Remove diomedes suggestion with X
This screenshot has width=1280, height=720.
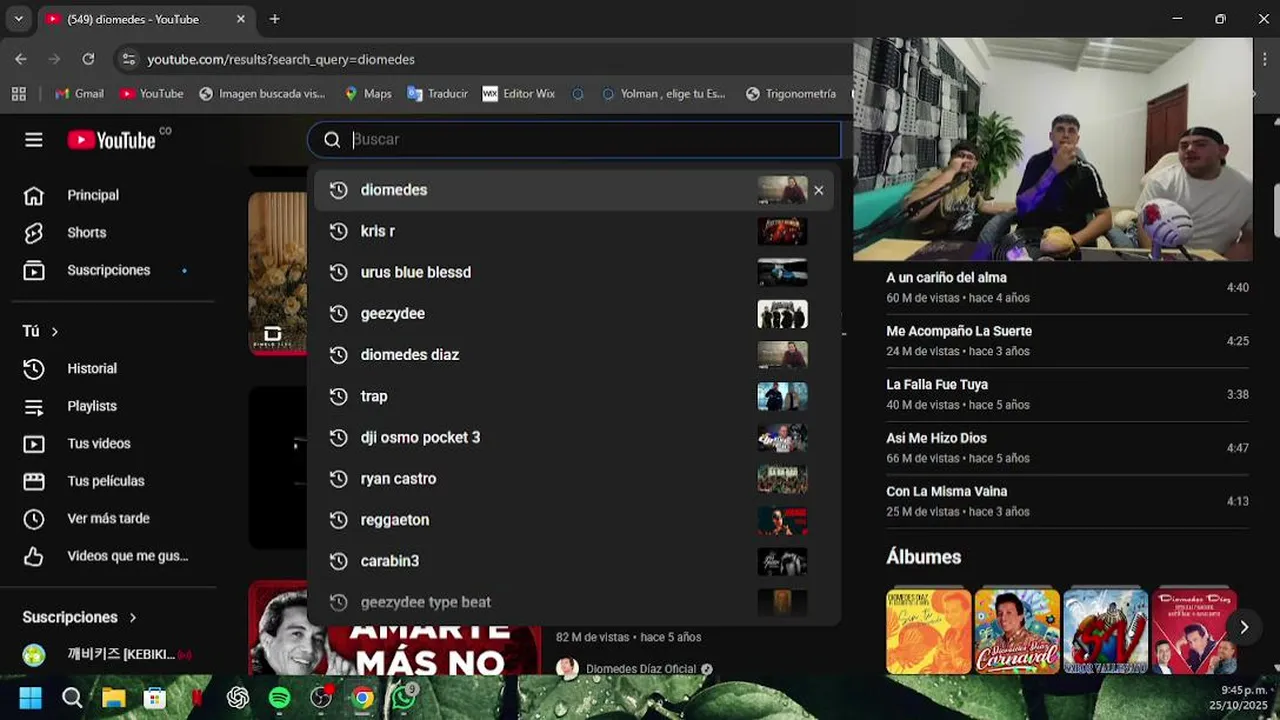tap(818, 190)
